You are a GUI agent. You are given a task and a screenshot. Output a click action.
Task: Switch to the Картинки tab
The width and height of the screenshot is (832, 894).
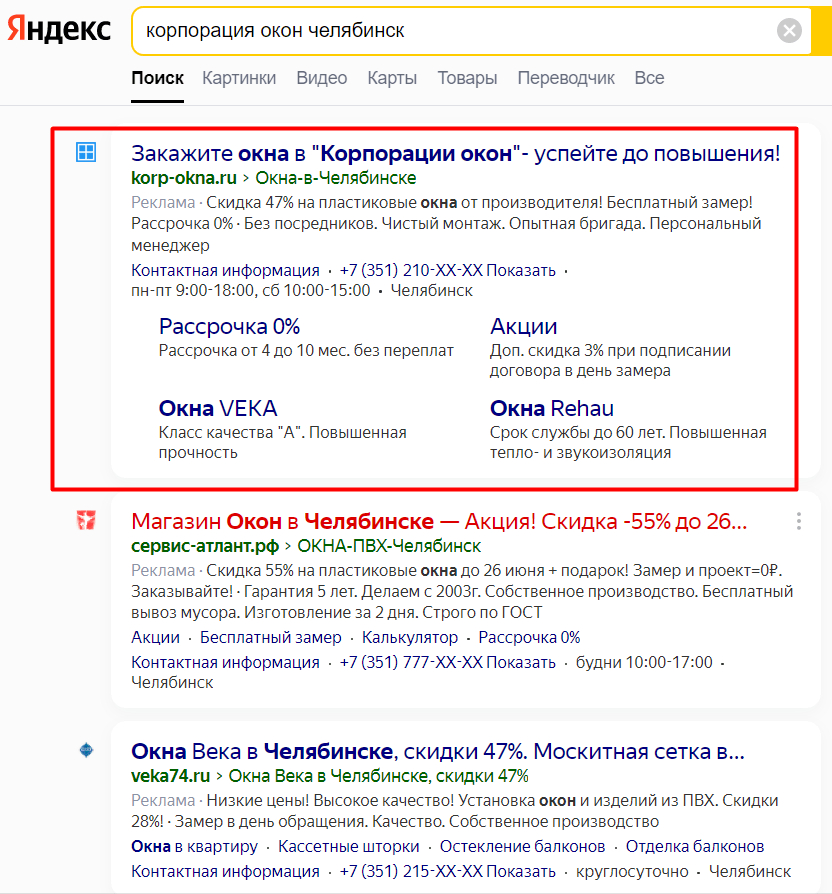point(239,78)
